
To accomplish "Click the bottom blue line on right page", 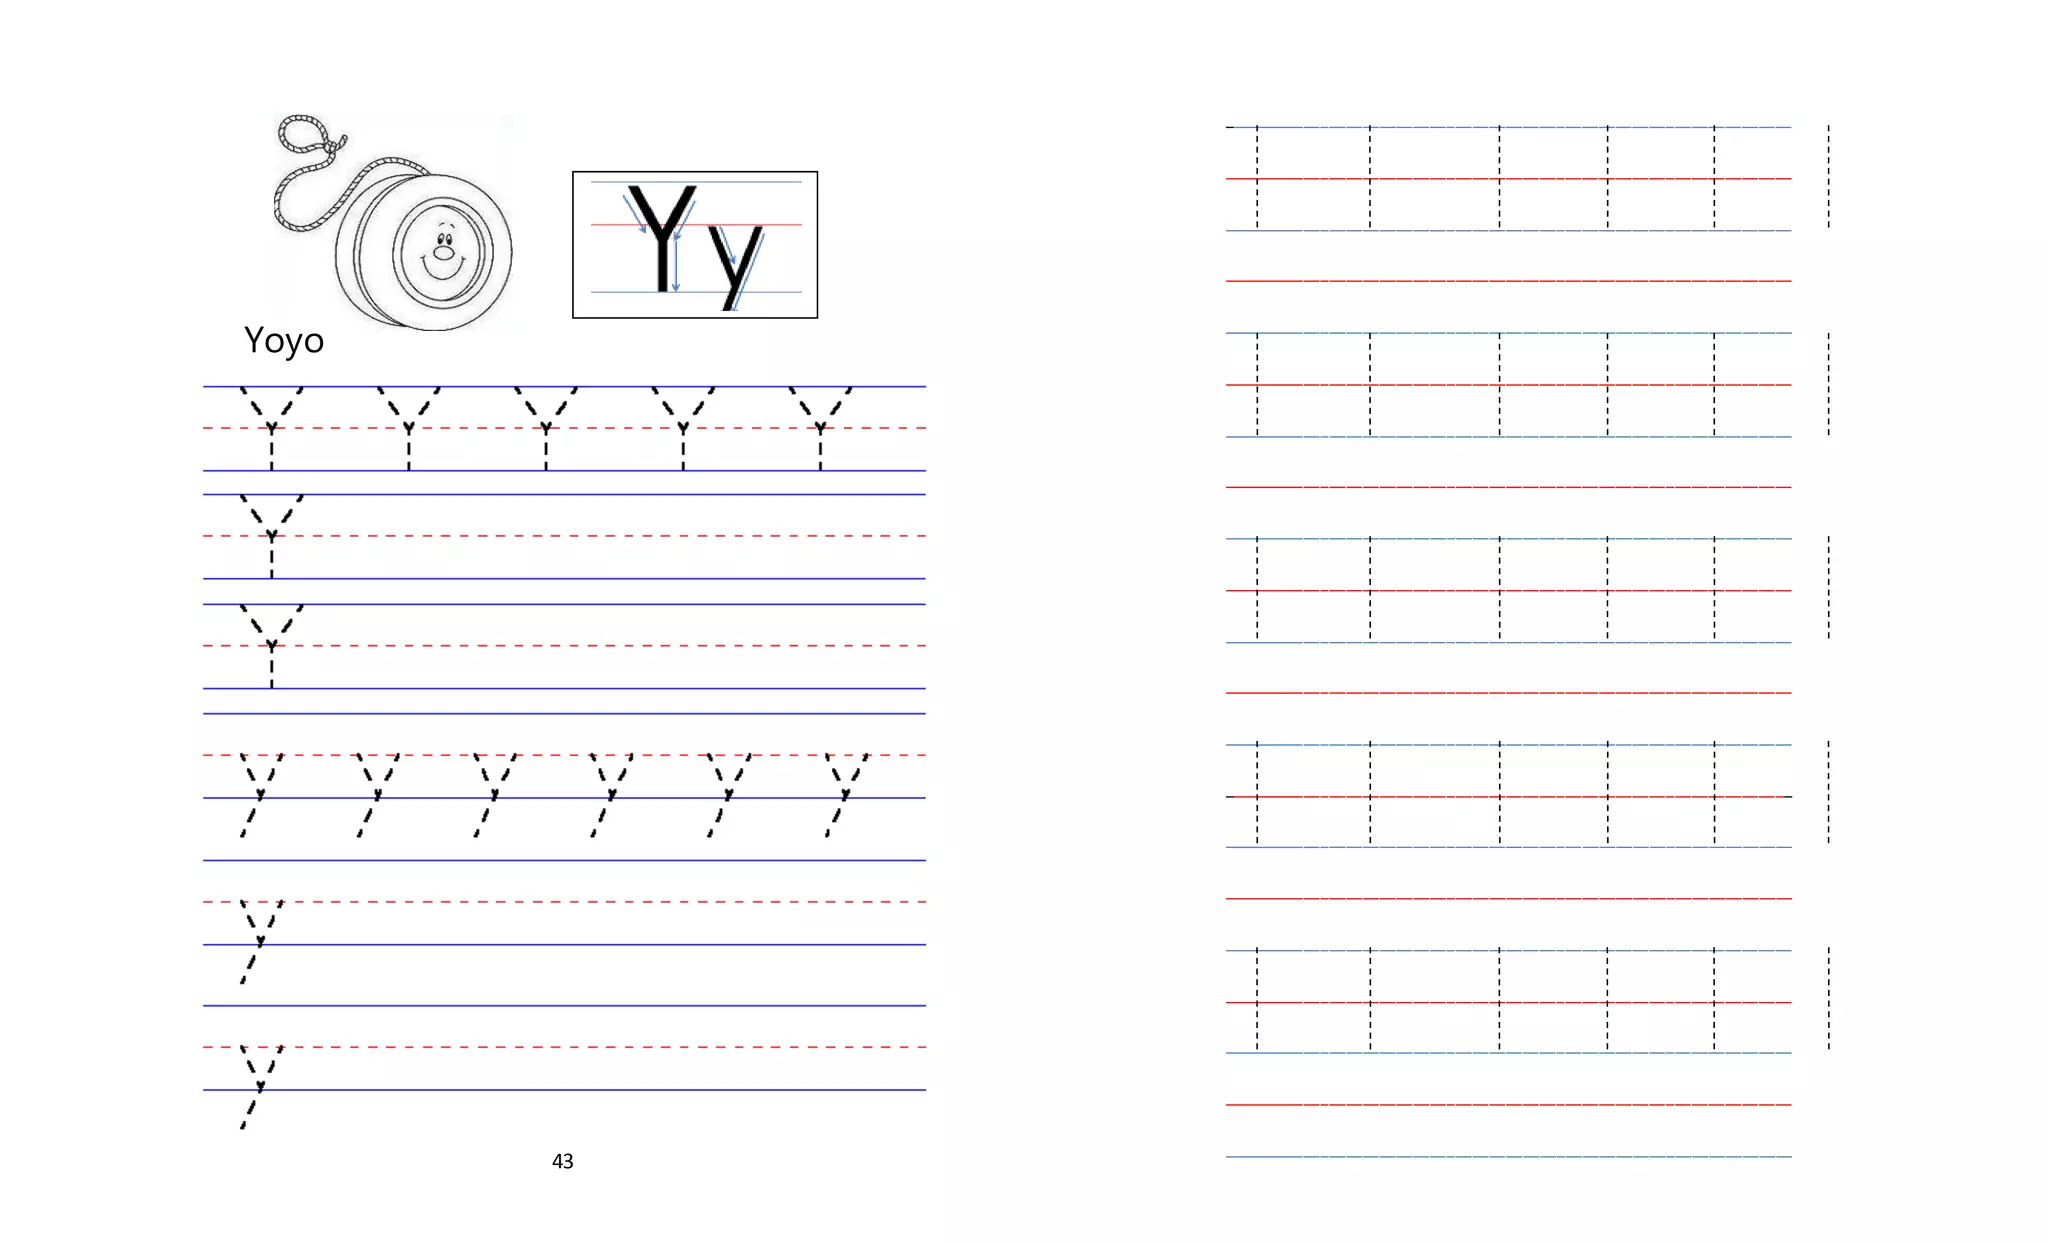I will 1508,1157.
